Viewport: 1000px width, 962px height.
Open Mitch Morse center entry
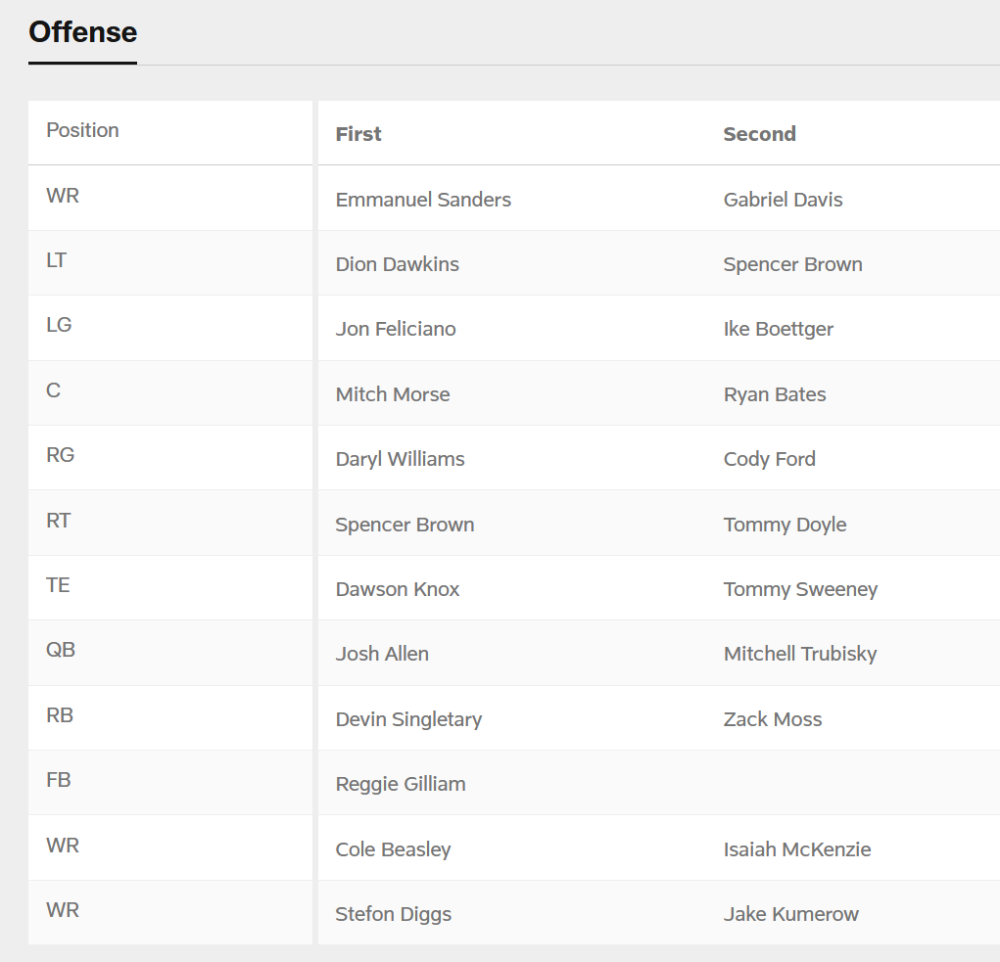pyautogui.click(x=392, y=394)
